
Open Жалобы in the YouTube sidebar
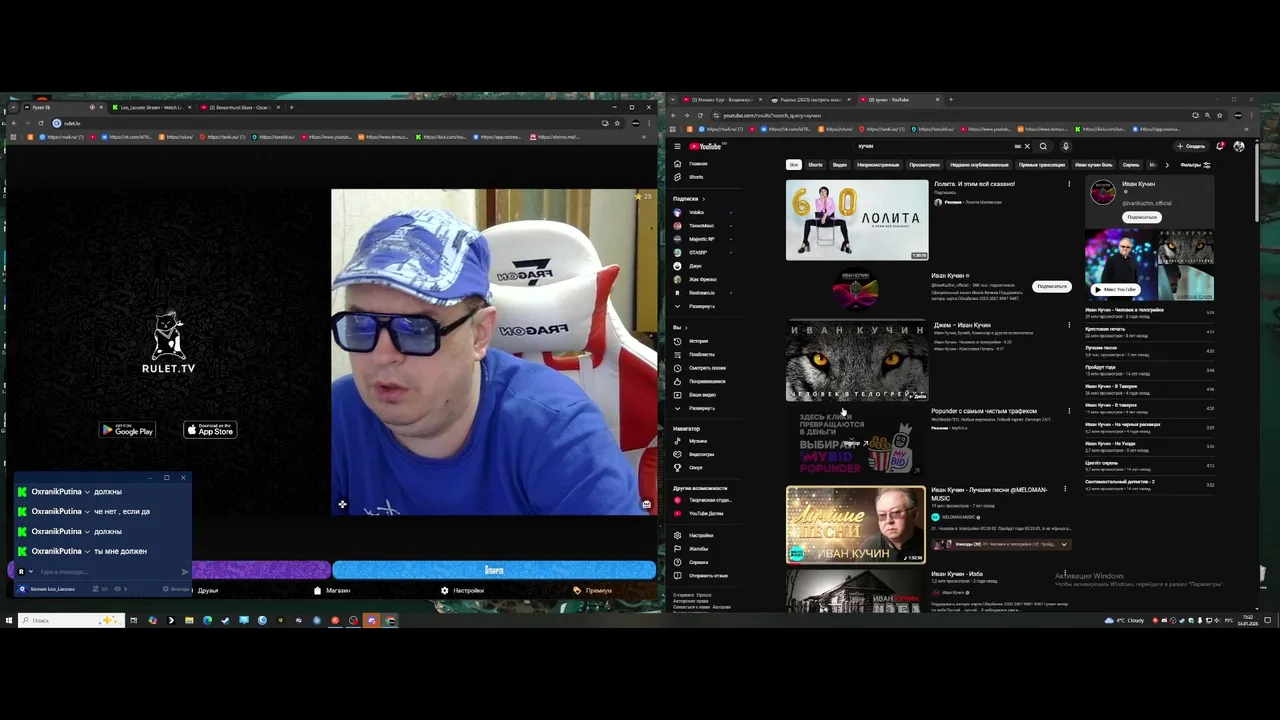[x=697, y=548]
